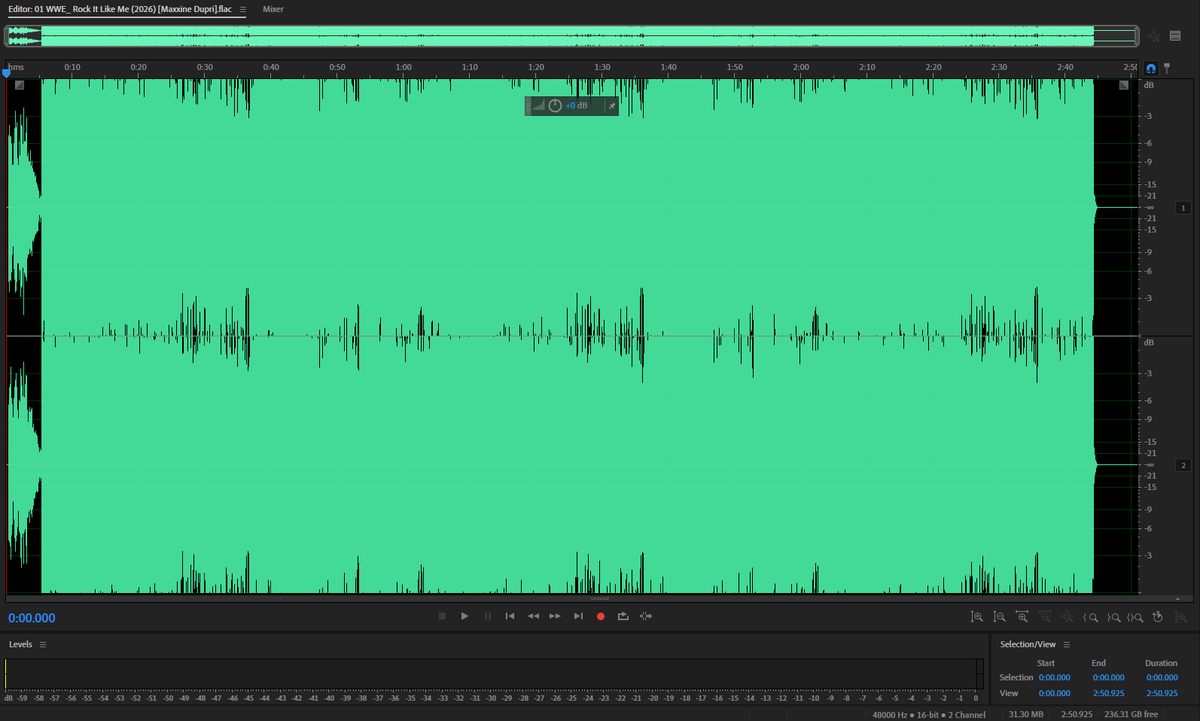
Task: Click the Selection End time field
Action: pos(1108,677)
